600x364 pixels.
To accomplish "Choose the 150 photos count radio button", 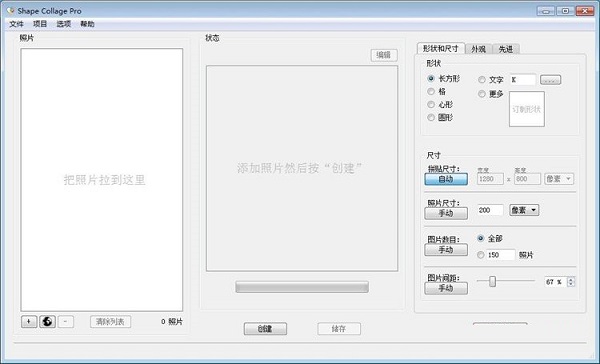I will pos(481,255).
